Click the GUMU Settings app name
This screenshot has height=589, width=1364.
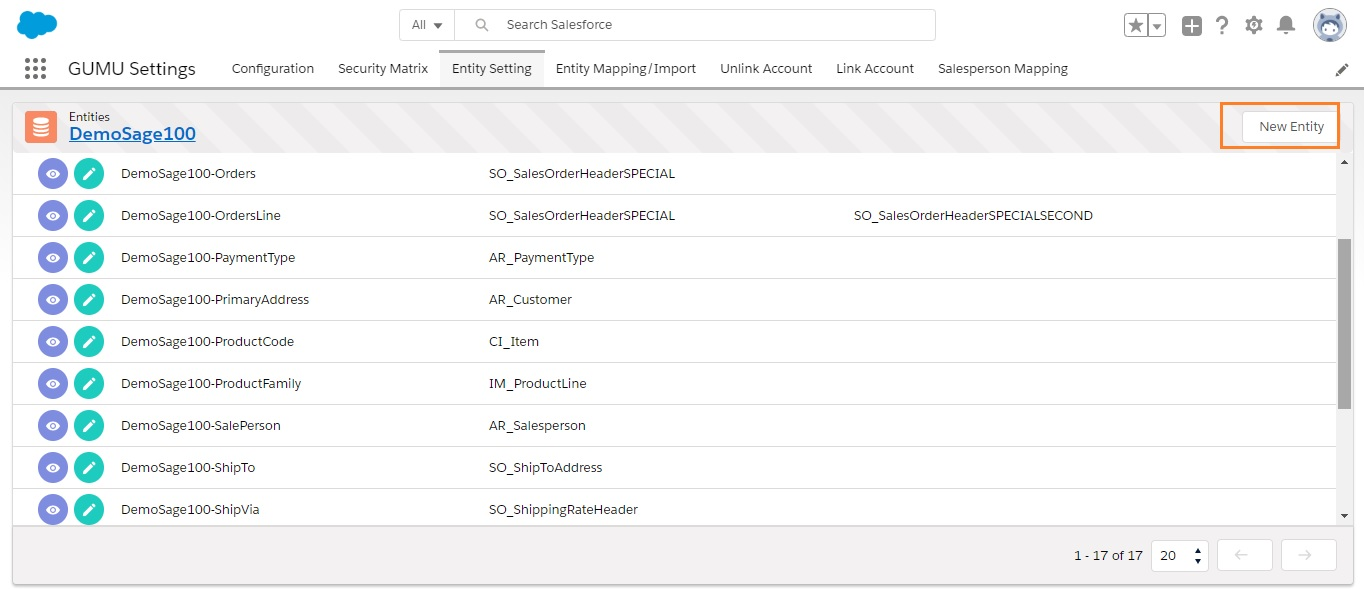click(132, 69)
